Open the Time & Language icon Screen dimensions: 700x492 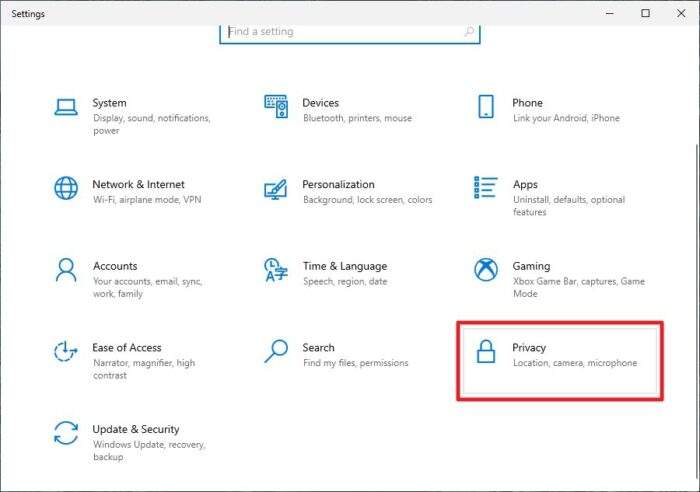276,270
